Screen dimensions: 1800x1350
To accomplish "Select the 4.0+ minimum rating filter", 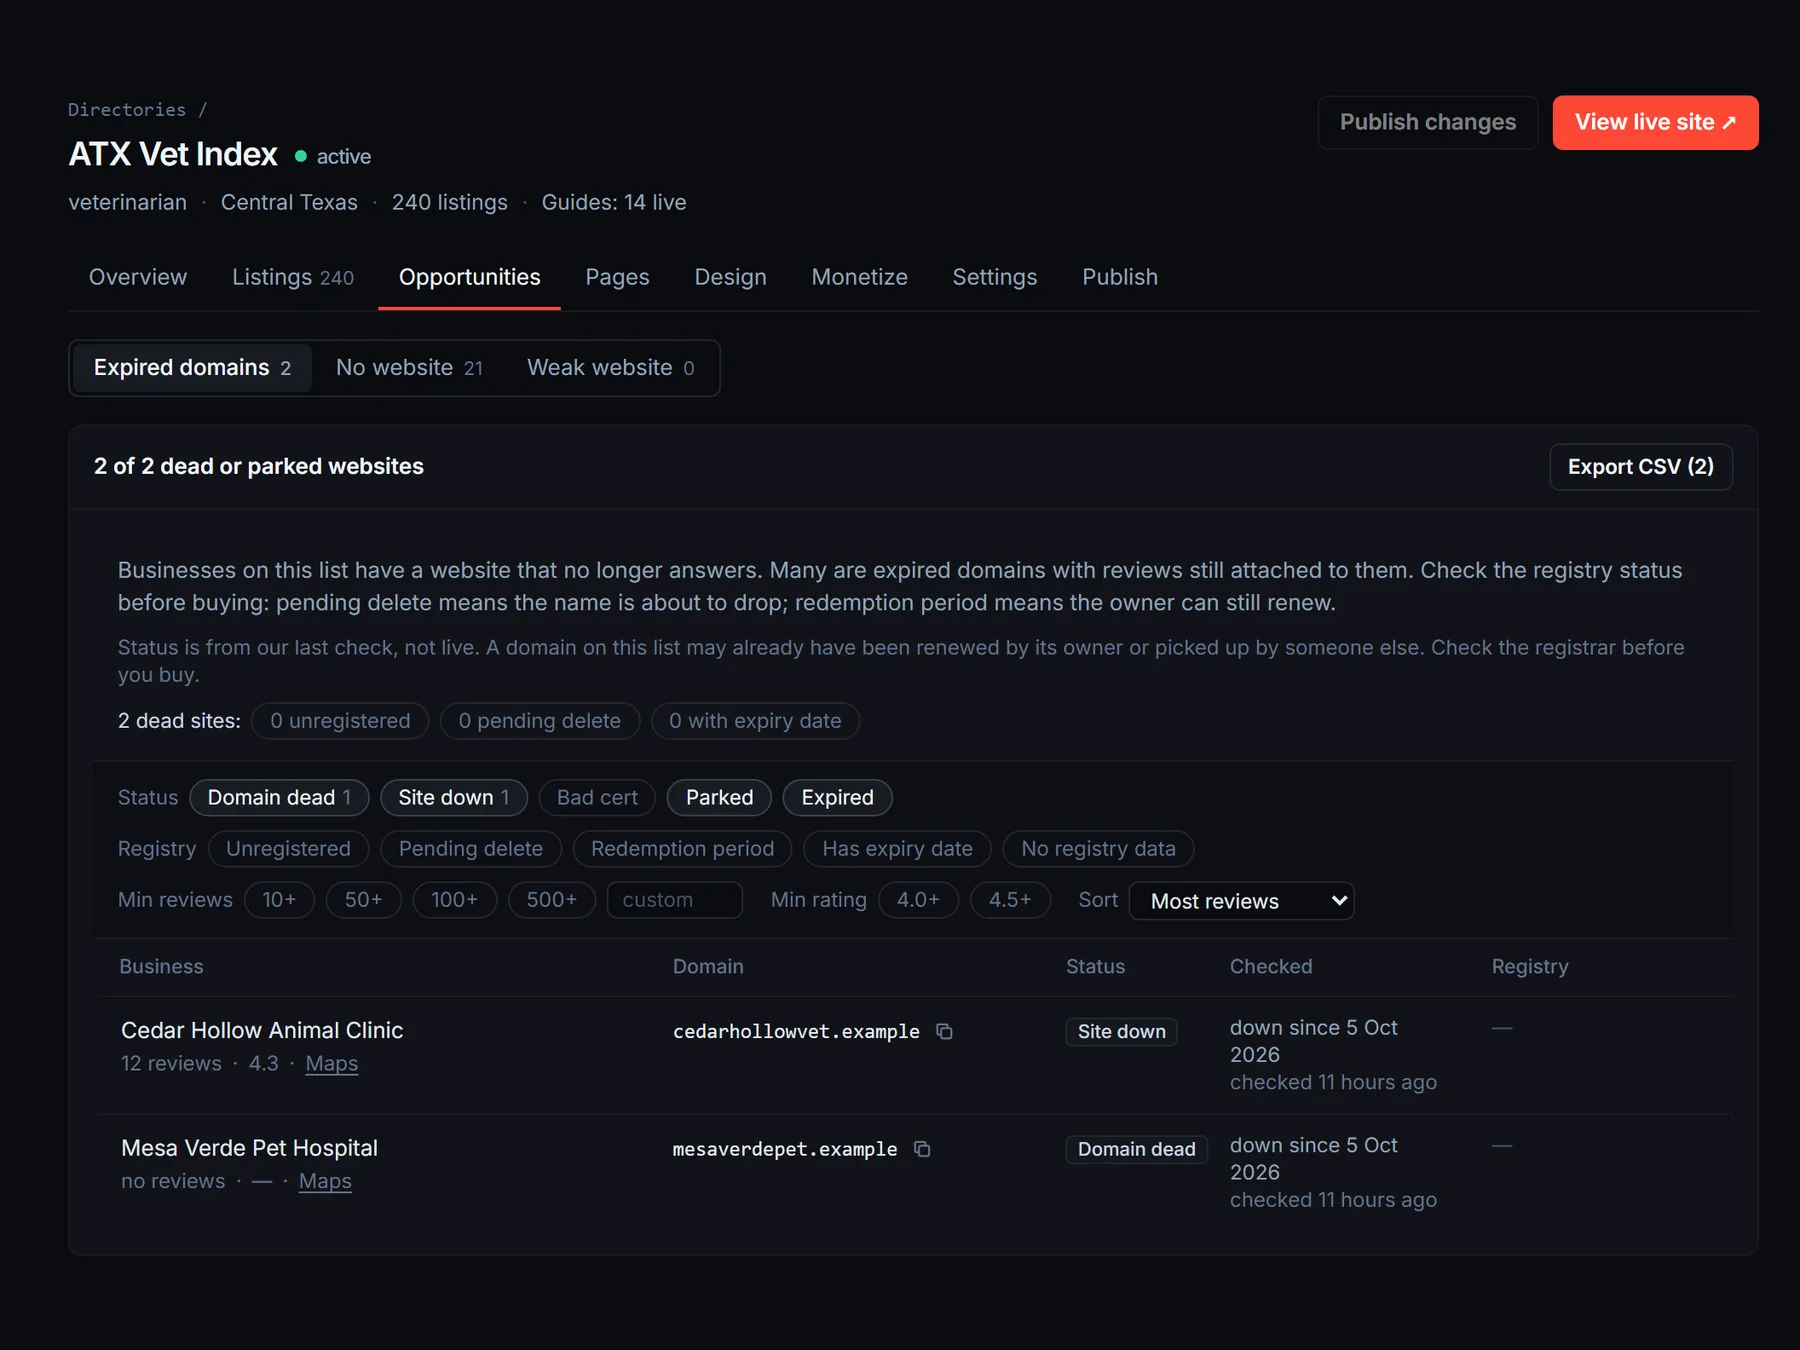I will [x=918, y=899].
